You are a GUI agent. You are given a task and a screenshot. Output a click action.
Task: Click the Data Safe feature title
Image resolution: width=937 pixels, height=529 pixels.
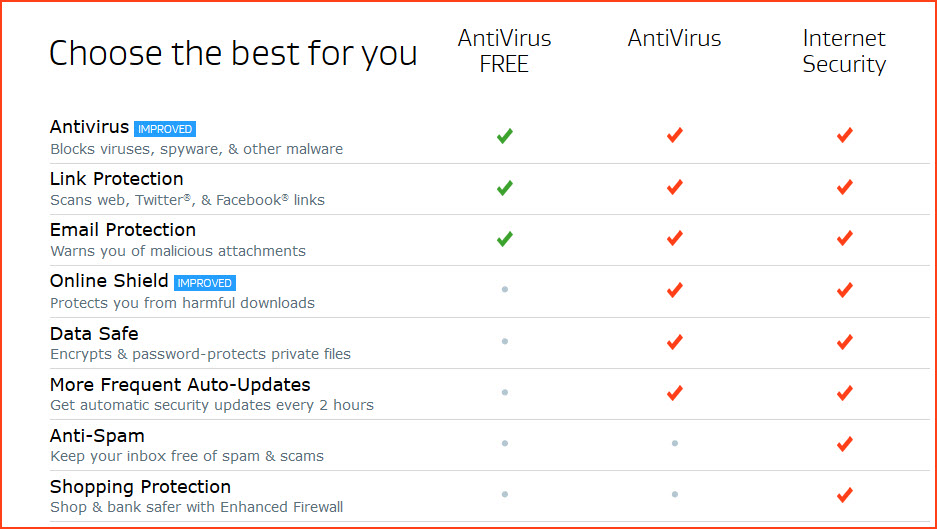pos(94,333)
